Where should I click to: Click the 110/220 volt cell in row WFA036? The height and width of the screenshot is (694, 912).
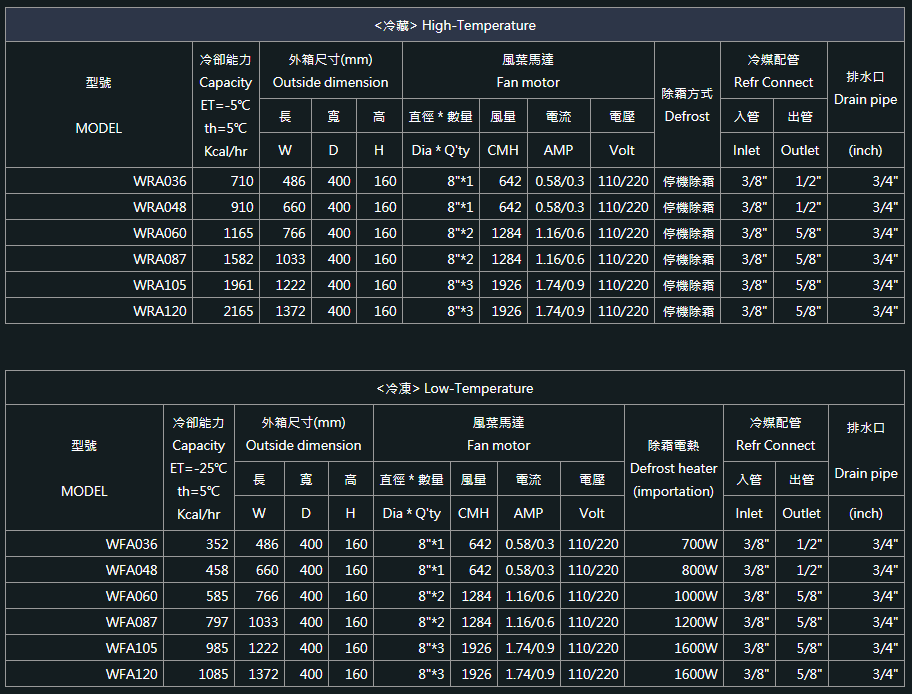[x=593, y=544]
